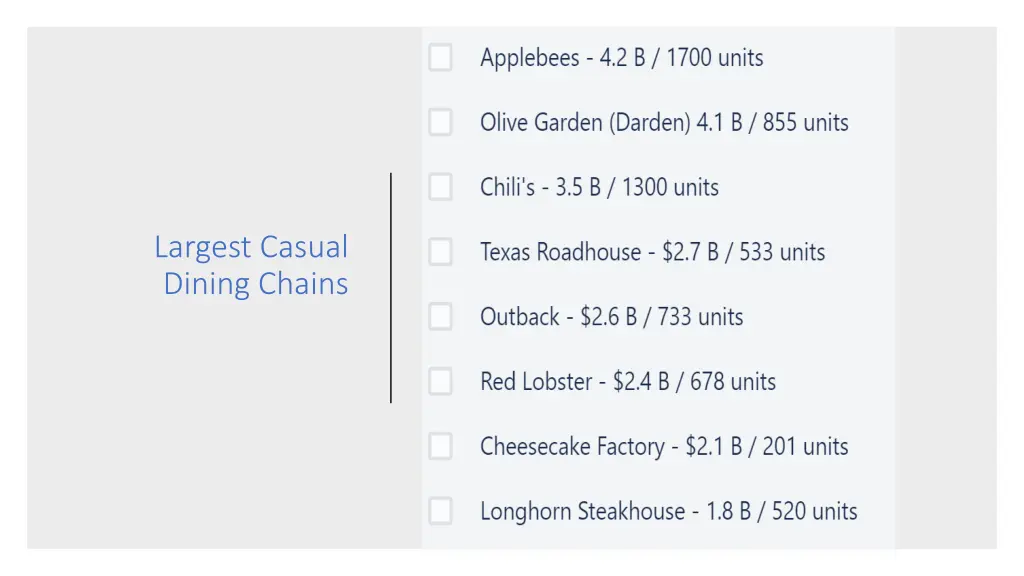The width and height of the screenshot is (1024, 576).
Task: Click the word Casual in the heading
Action: 304,247
